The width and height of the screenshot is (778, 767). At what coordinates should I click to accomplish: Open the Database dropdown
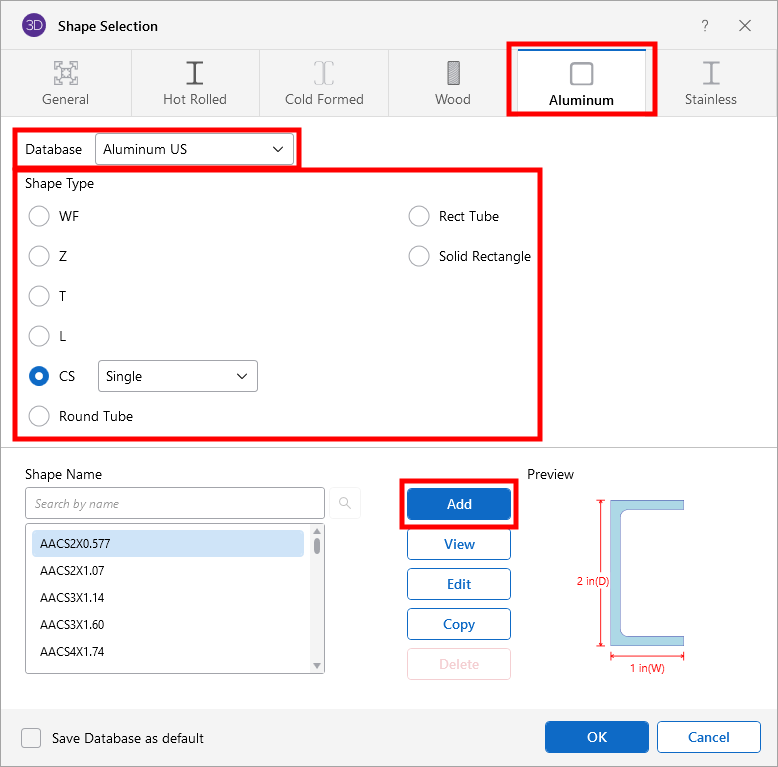(194, 149)
